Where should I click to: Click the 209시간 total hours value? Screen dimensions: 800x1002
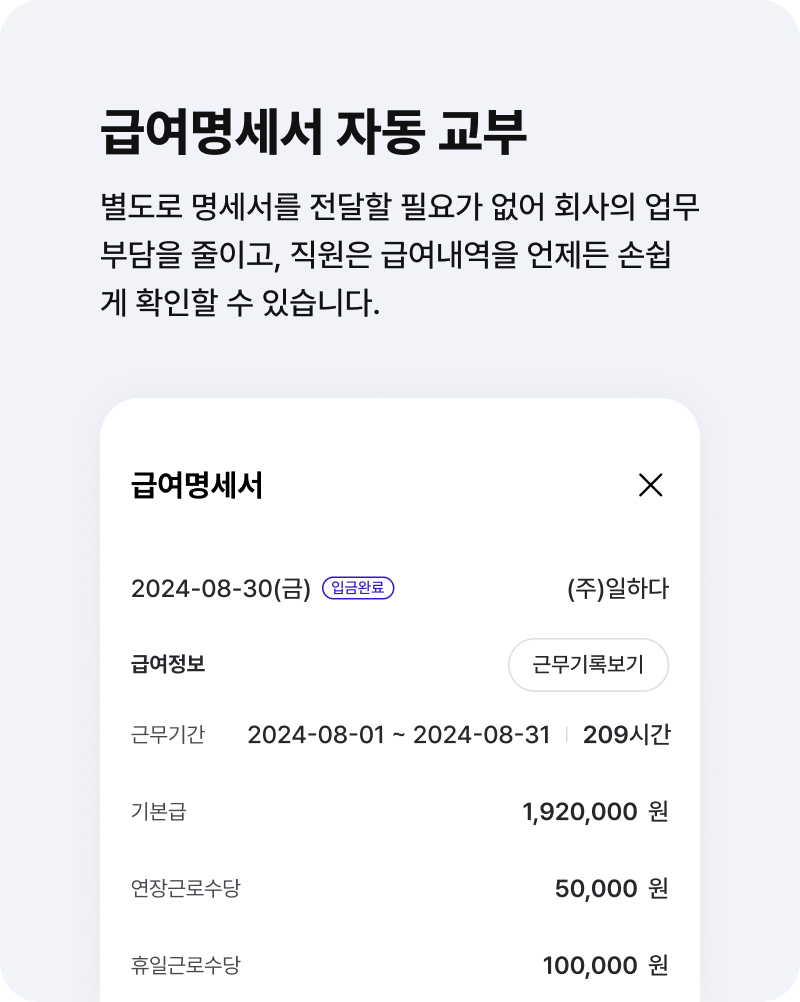click(x=626, y=735)
